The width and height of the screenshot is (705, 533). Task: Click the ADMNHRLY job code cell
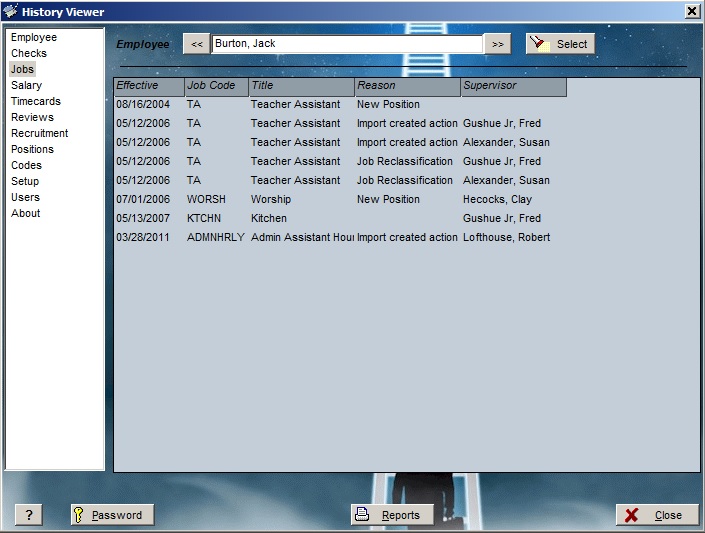pyautogui.click(x=216, y=237)
